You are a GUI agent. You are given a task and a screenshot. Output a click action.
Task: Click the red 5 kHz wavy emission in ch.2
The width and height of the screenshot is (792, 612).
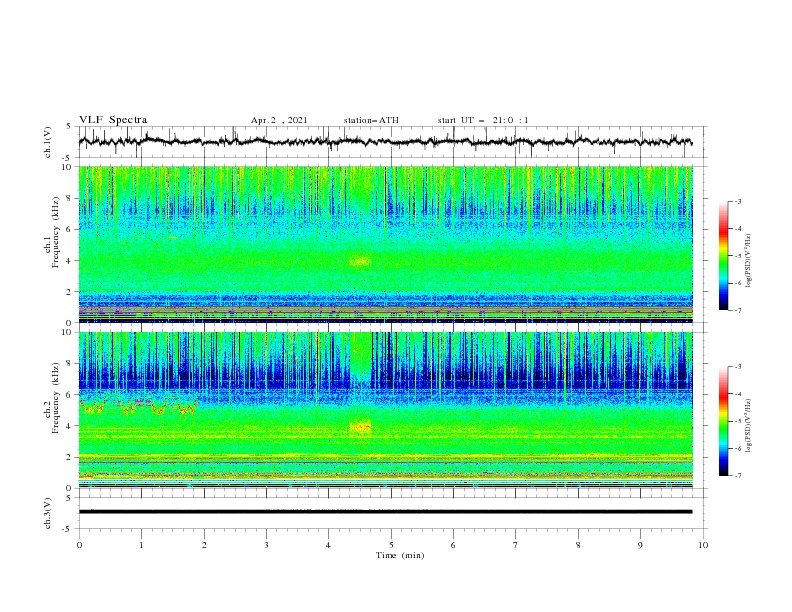[x=138, y=405]
